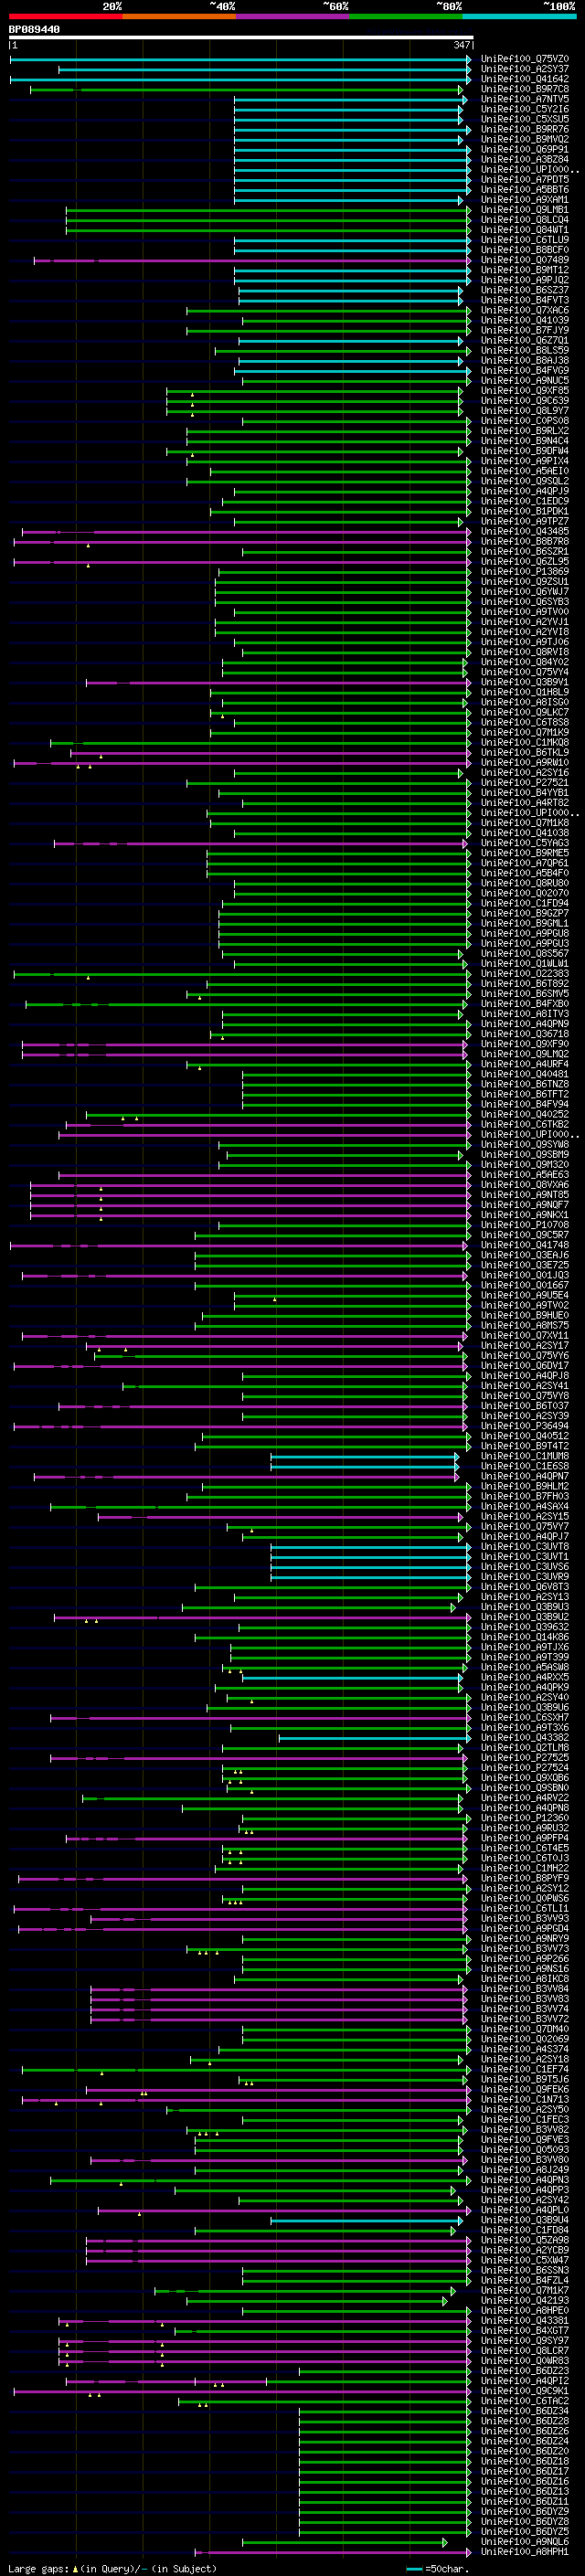Click the alignment bar for UniRef100_C6TLU9
Viewport: 585px width, 2576px height.
point(352,240)
